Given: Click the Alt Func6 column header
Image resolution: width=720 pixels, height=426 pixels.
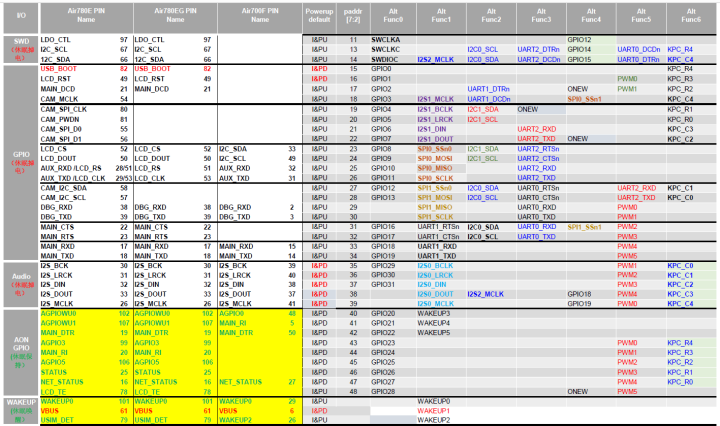Looking at the screenshot, I should pos(691,17).
